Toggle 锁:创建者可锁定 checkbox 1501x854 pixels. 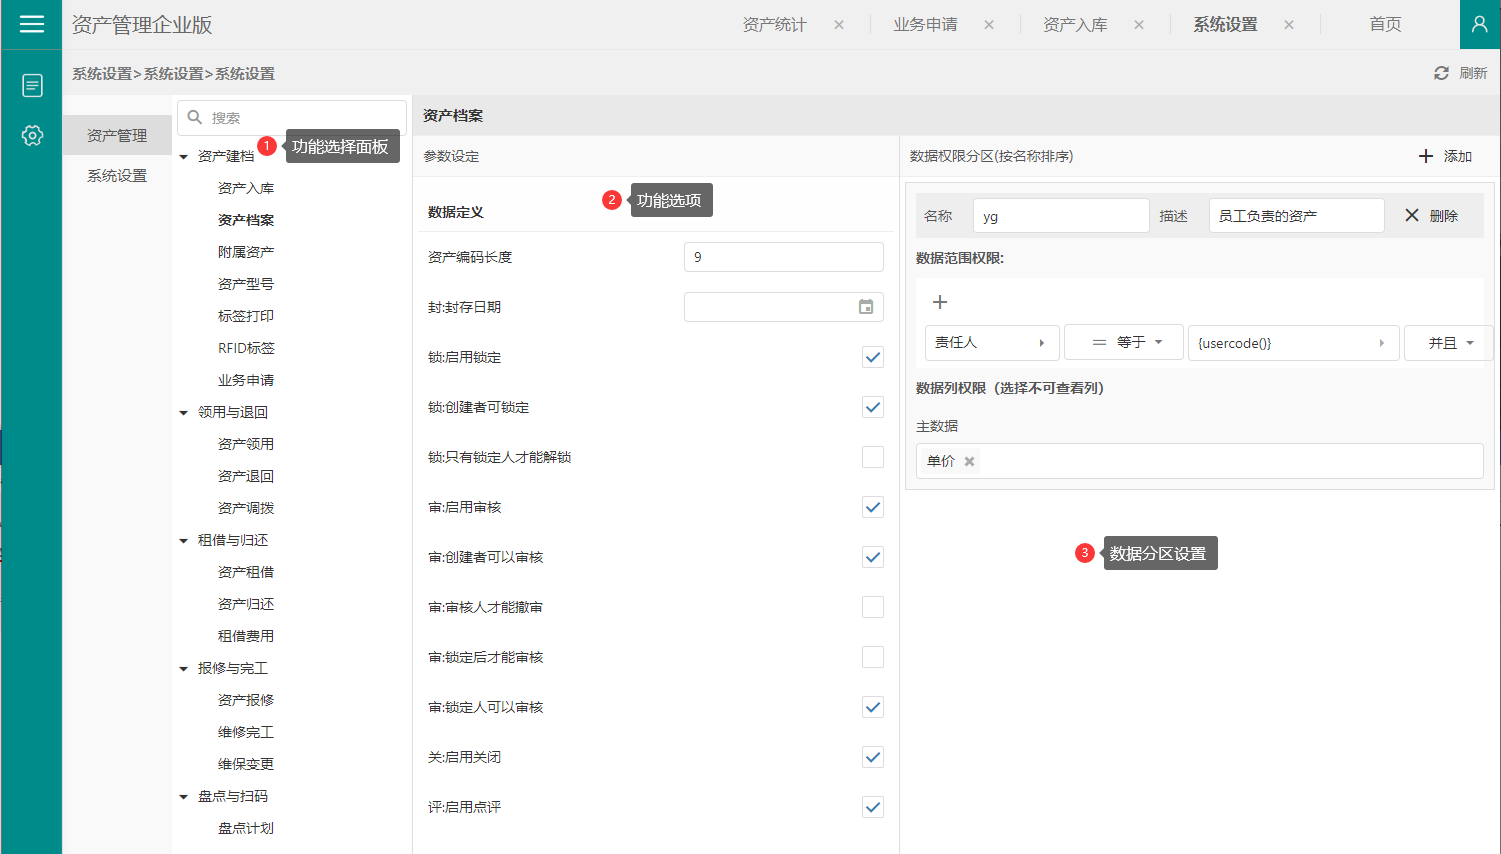coord(873,407)
